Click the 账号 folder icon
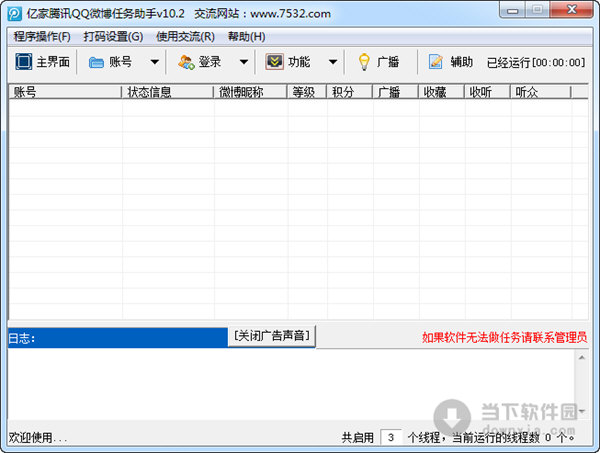600x453 pixels. click(x=96, y=62)
